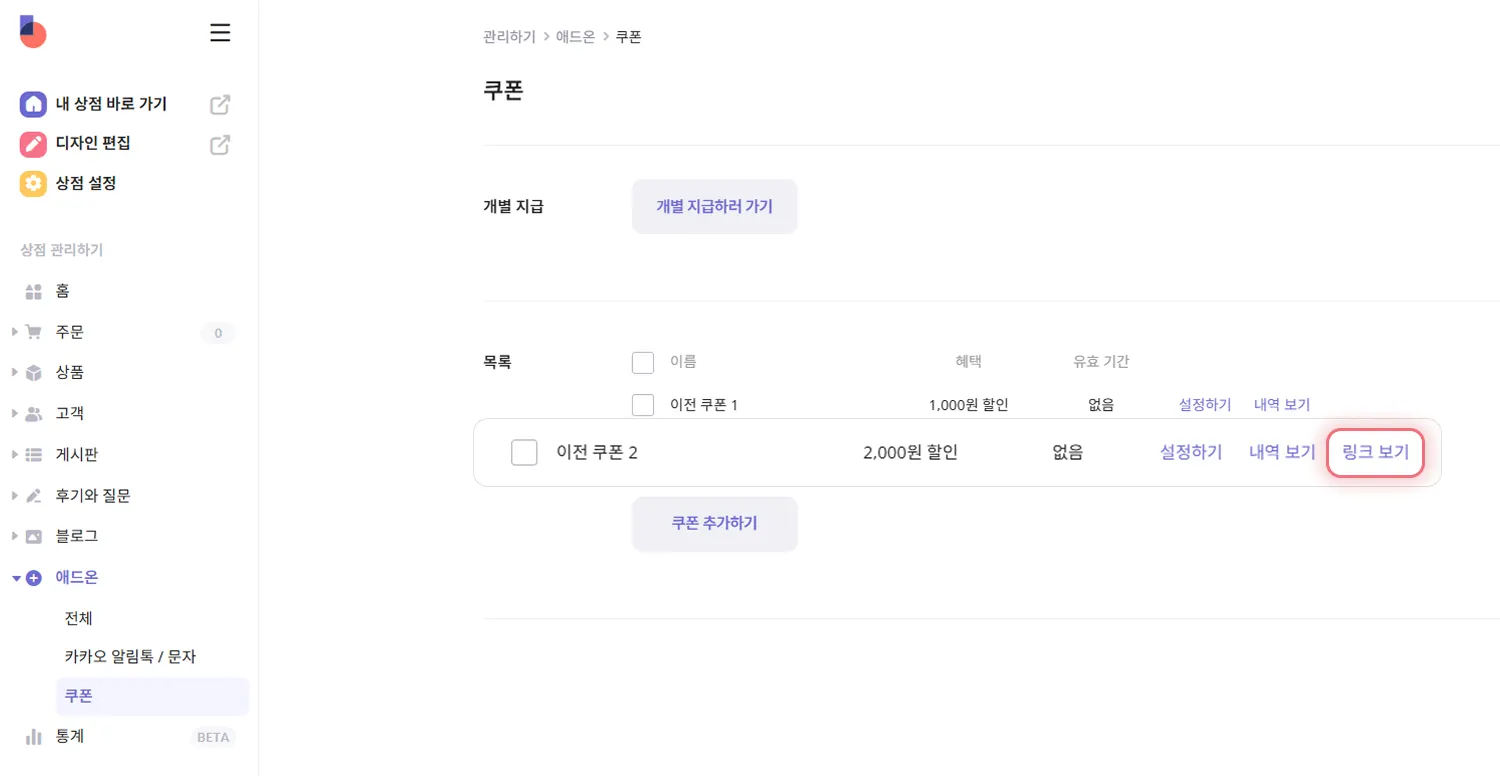Click the external link icon beside 디자인 편집
The width and height of the screenshot is (1500, 776).
tap(220, 144)
